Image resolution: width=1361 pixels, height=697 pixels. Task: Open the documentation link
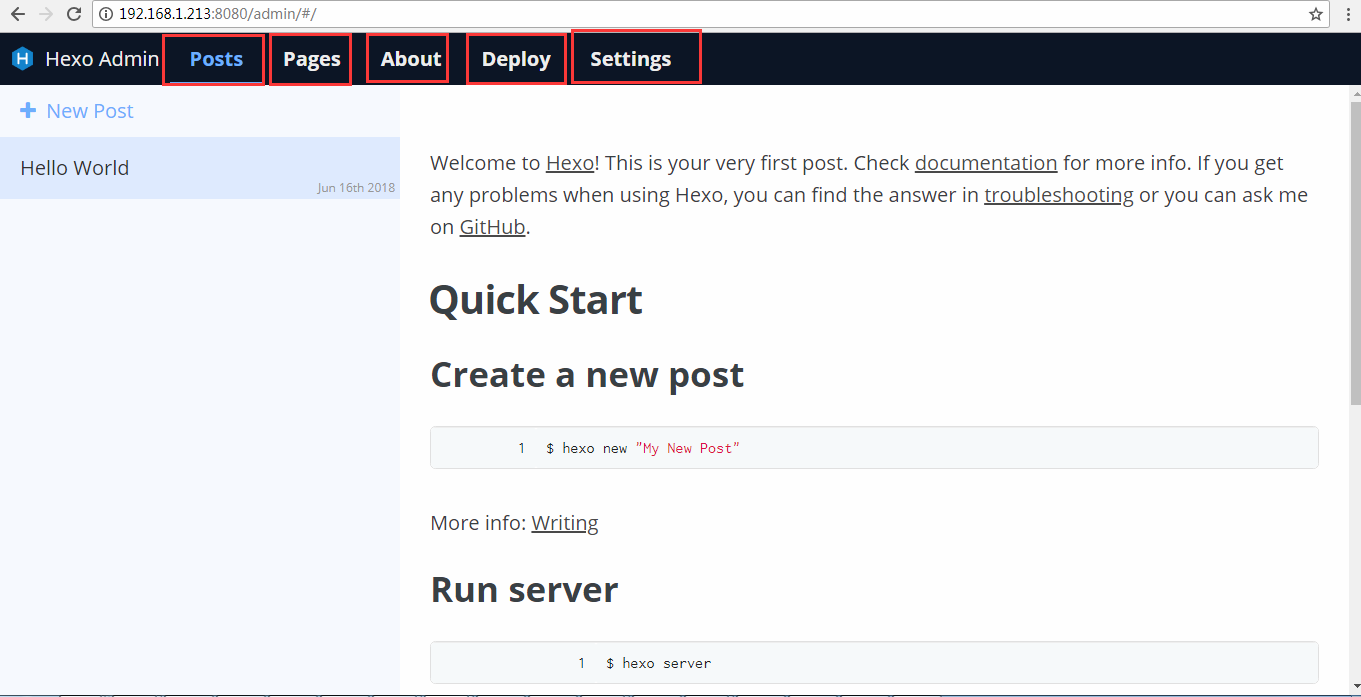pos(986,163)
